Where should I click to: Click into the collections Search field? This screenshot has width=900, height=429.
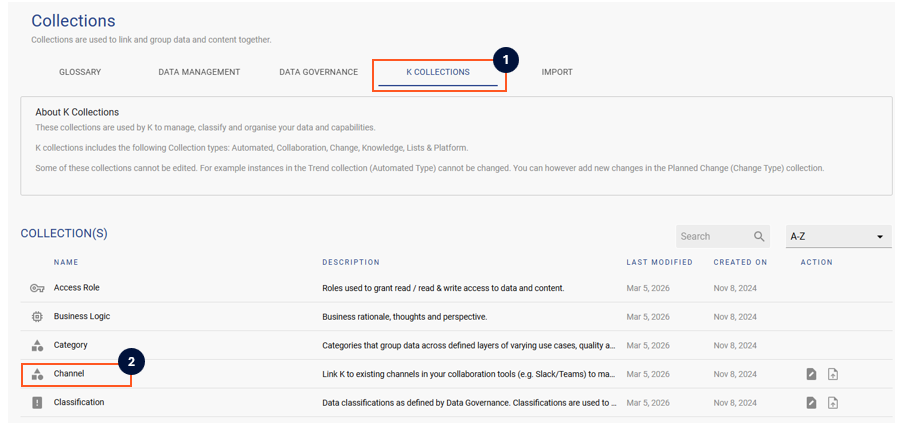pos(710,237)
